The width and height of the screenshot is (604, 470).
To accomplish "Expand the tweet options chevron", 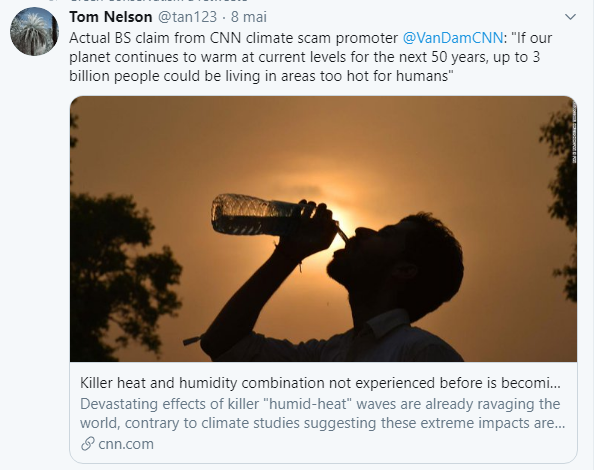I will click(570, 17).
